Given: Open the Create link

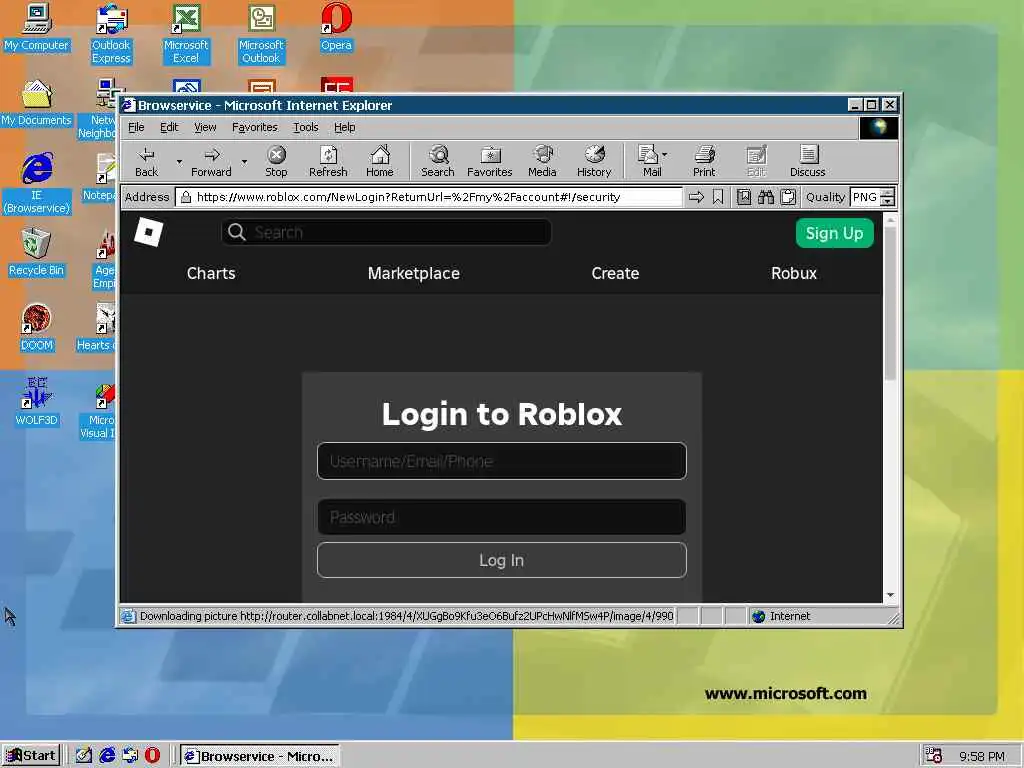Looking at the screenshot, I should tap(615, 274).
